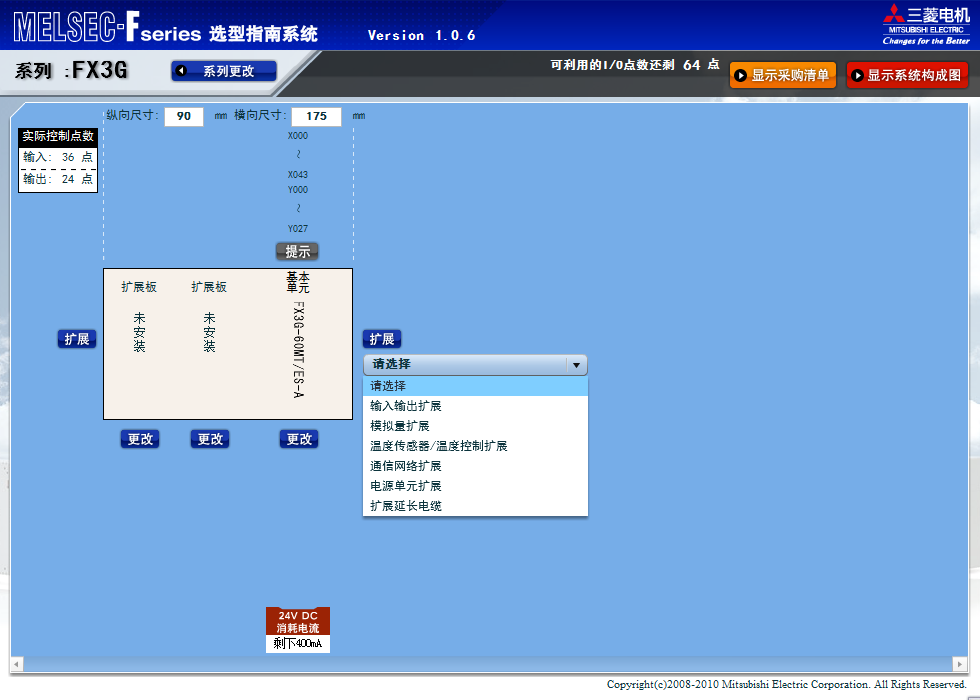Open the 显示采购清单 purchase list
The image size is (980, 700).
point(782,75)
